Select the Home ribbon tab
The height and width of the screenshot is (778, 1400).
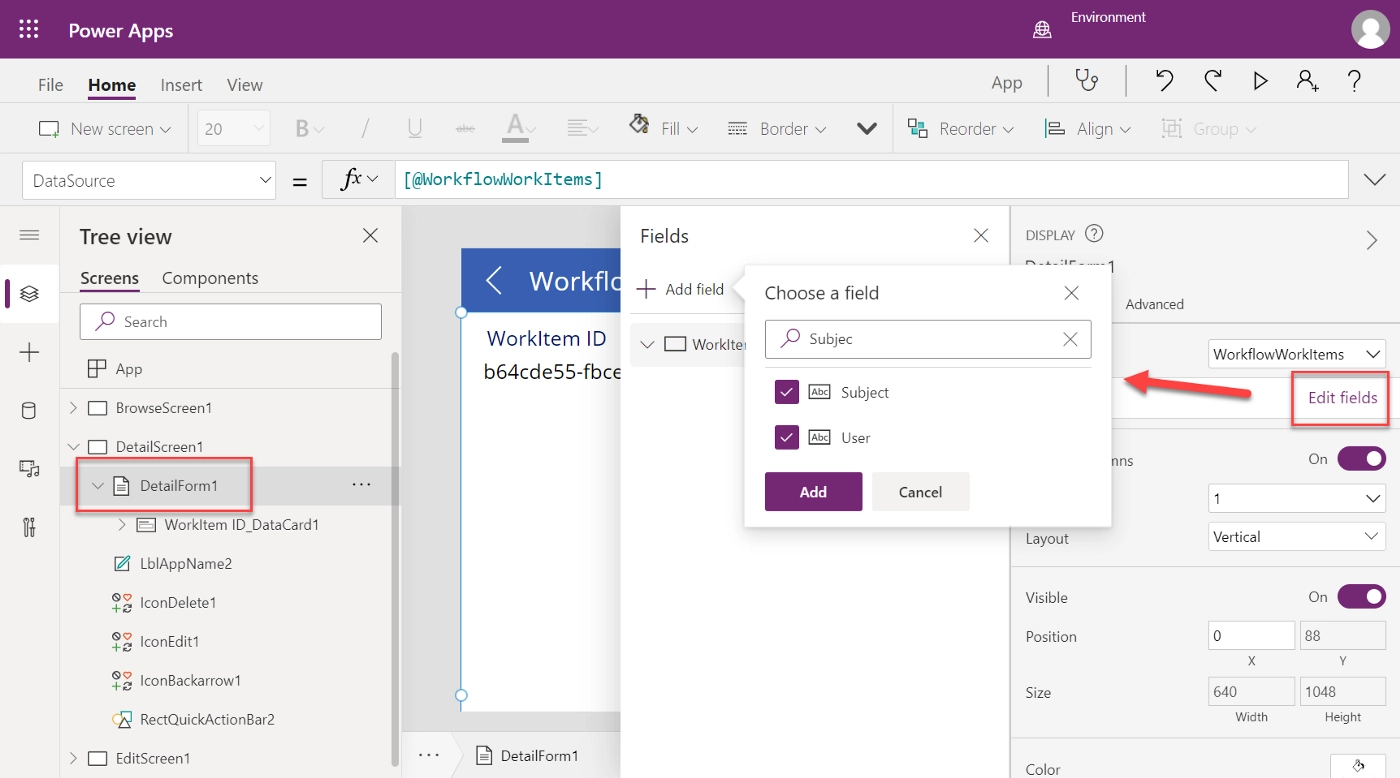112,85
